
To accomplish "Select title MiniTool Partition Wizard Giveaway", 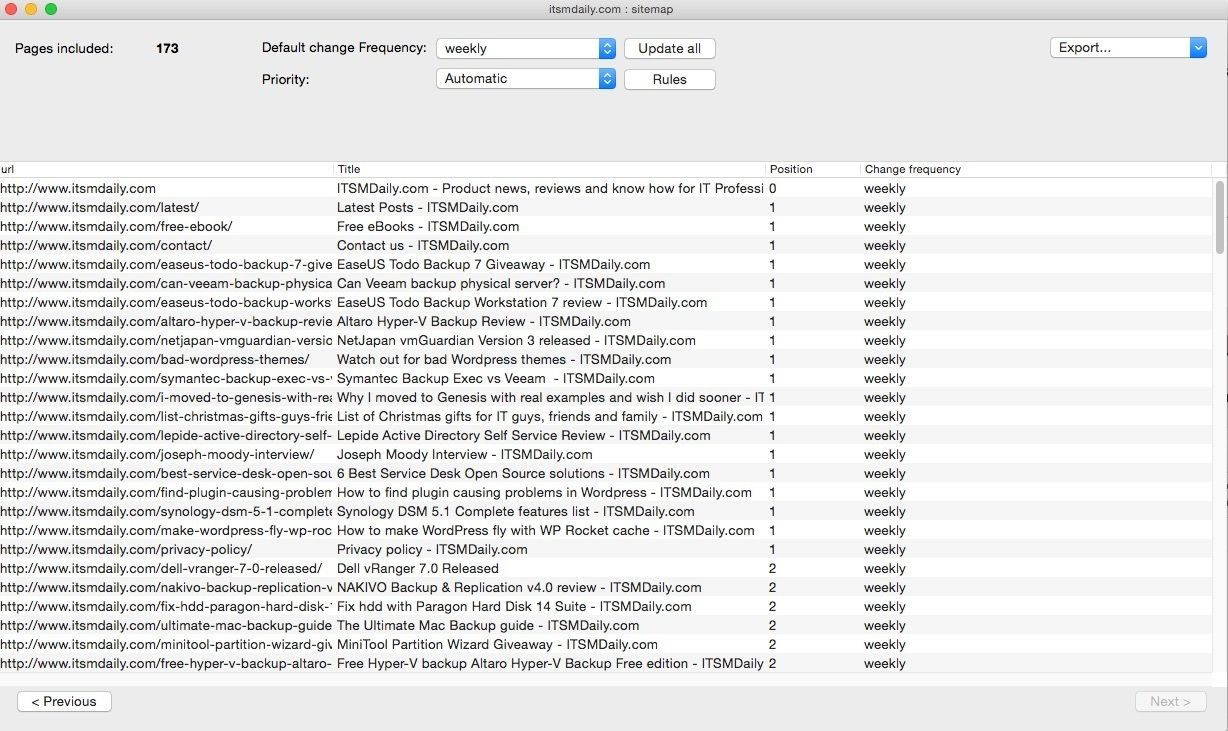I will tap(497, 644).
